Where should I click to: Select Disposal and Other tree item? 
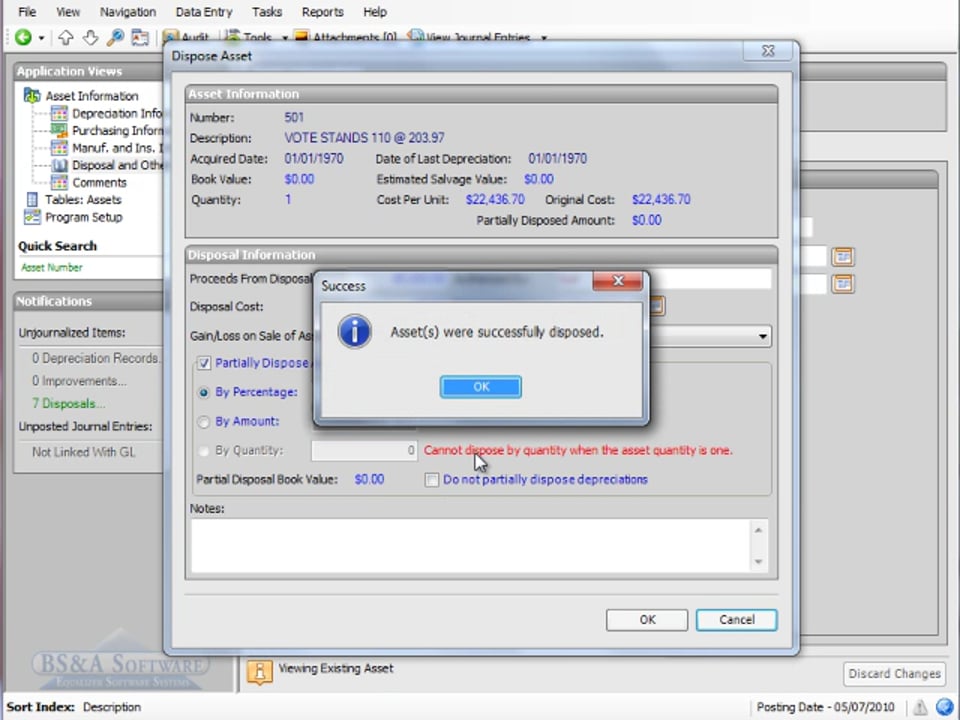[116, 165]
